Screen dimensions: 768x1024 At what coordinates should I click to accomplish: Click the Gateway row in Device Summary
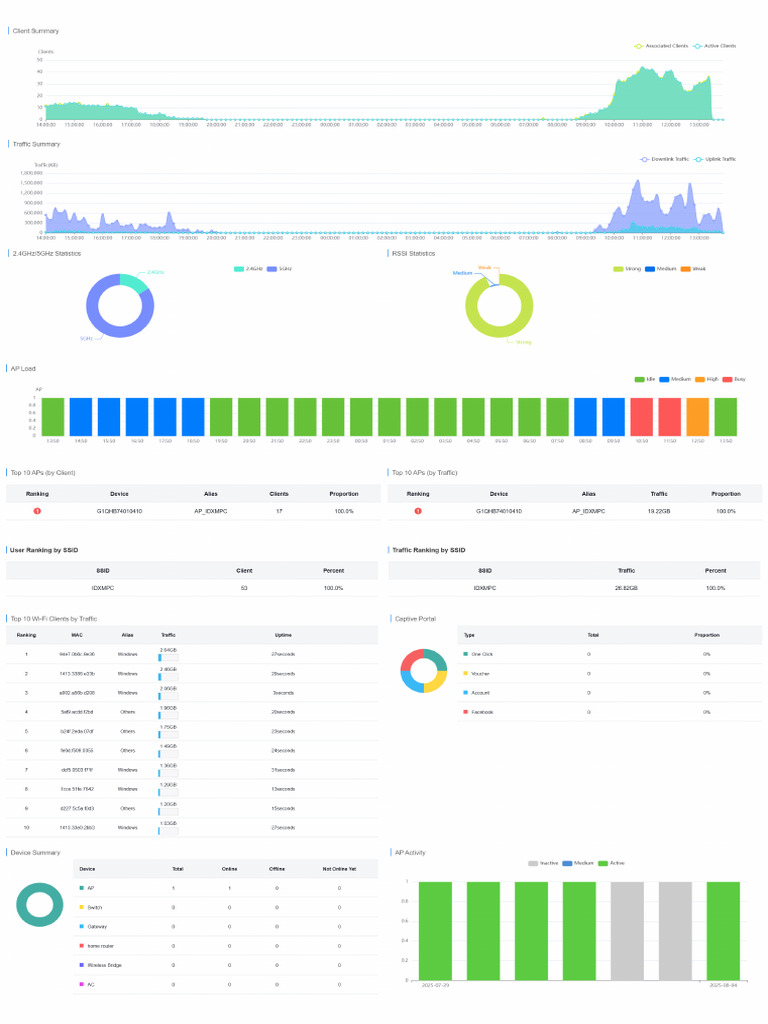[226, 926]
